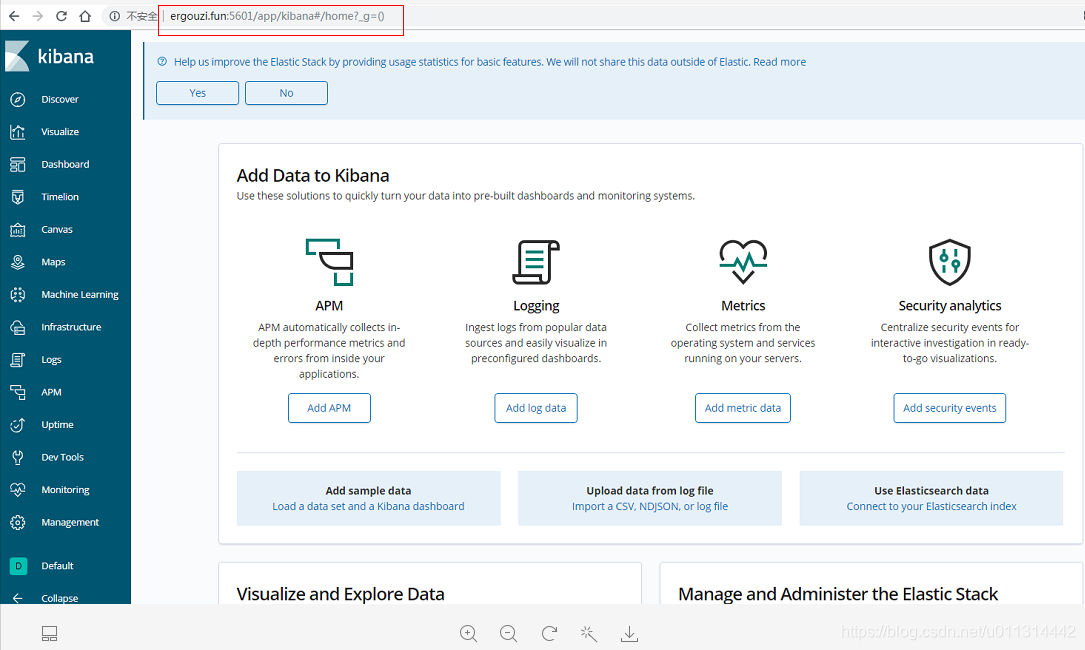The width and height of the screenshot is (1085, 650).
Task: Select the Canvas menu label
Action: (x=57, y=230)
